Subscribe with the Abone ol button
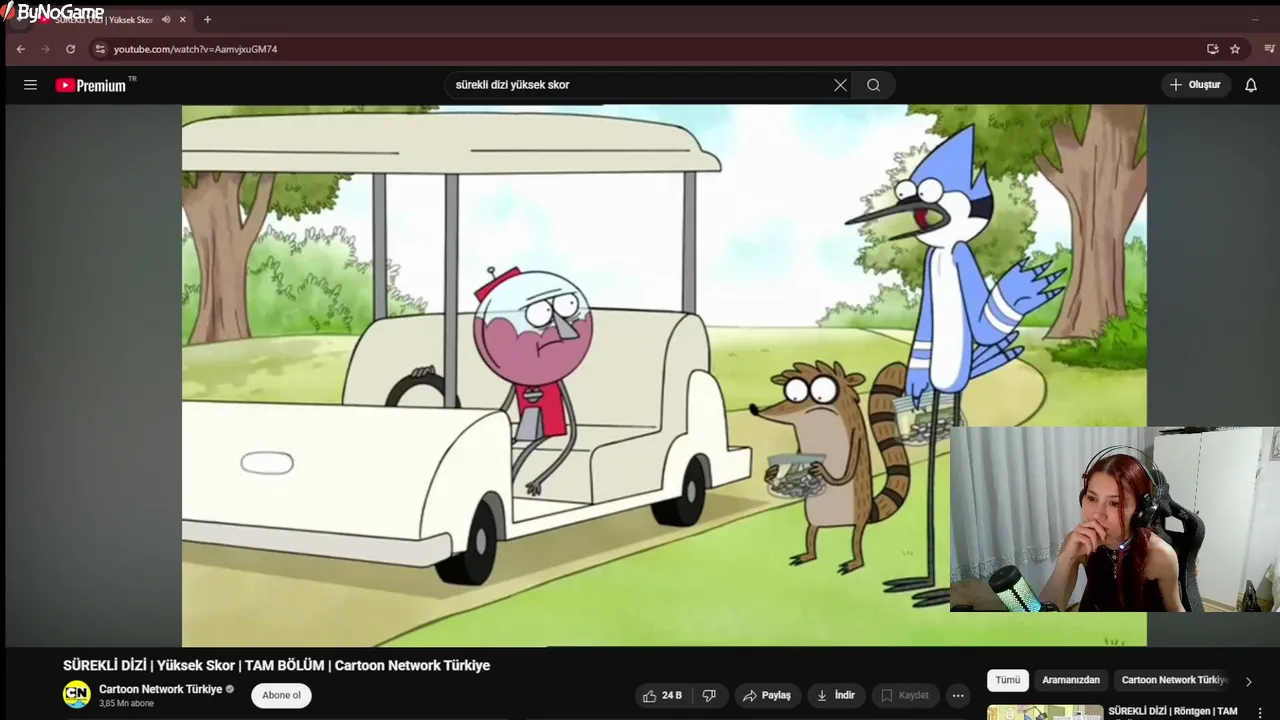The image size is (1280, 720). (x=281, y=695)
